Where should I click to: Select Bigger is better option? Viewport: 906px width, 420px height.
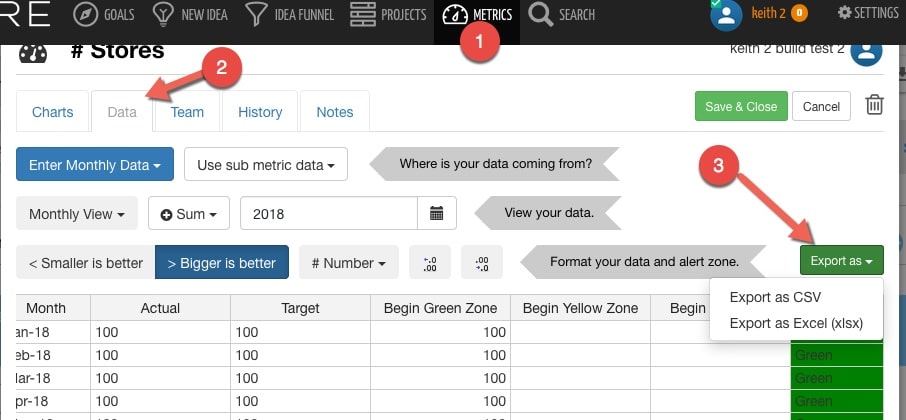pos(222,262)
